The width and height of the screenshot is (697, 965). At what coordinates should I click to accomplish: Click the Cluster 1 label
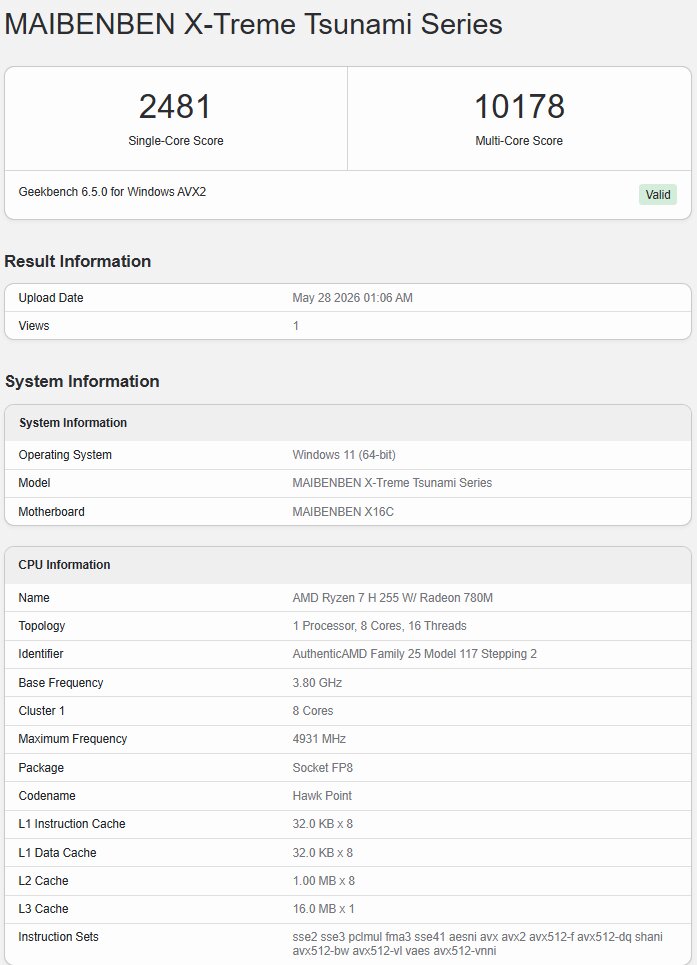(x=41, y=711)
